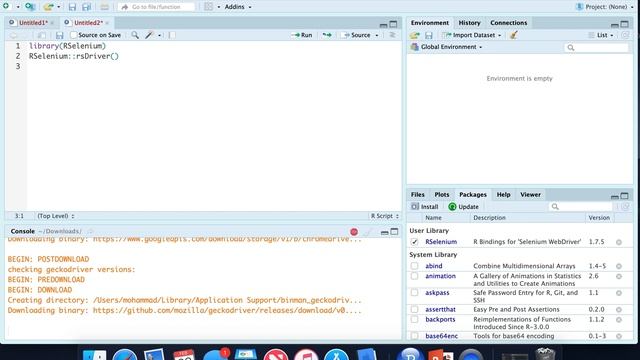
Task: Click the document outline icon in editor
Action: click(x=392, y=35)
